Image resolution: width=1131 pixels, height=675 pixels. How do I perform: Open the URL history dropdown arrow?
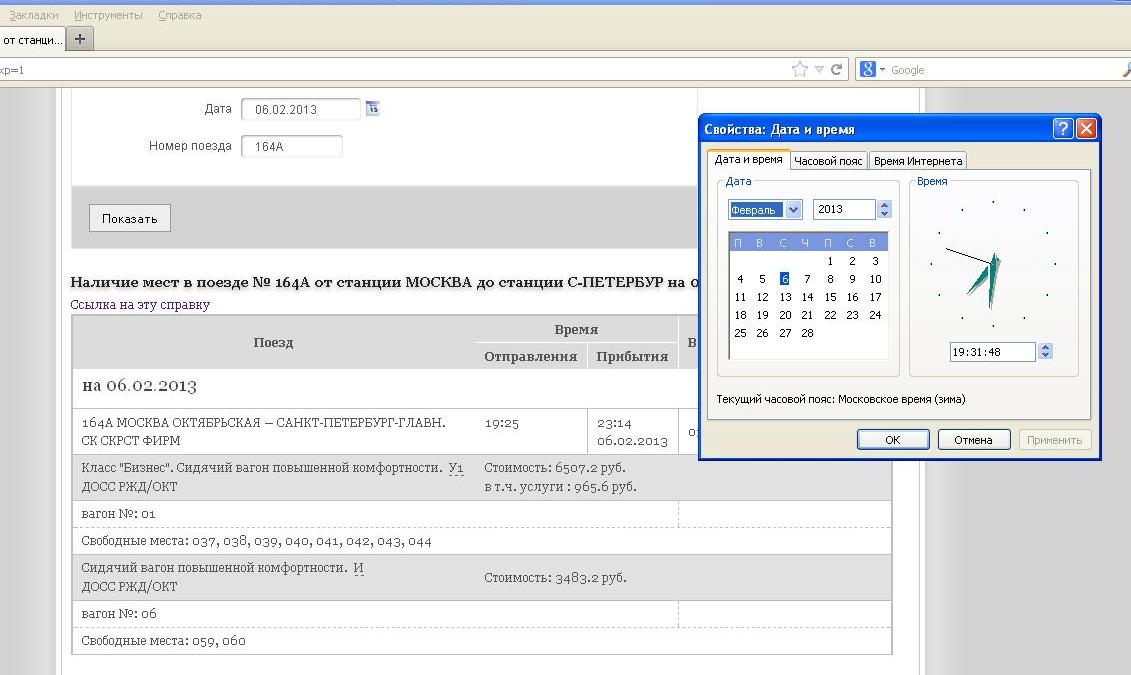point(819,70)
